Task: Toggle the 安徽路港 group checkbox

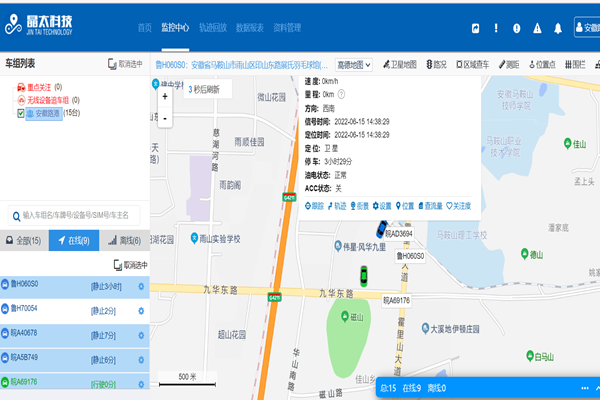Action: pos(21,114)
